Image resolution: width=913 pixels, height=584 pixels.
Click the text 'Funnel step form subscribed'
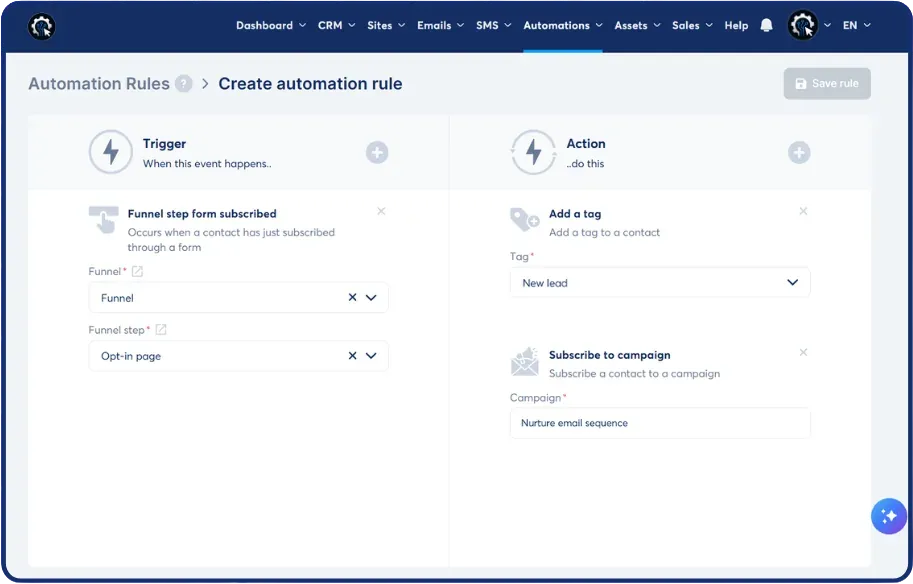coord(202,214)
